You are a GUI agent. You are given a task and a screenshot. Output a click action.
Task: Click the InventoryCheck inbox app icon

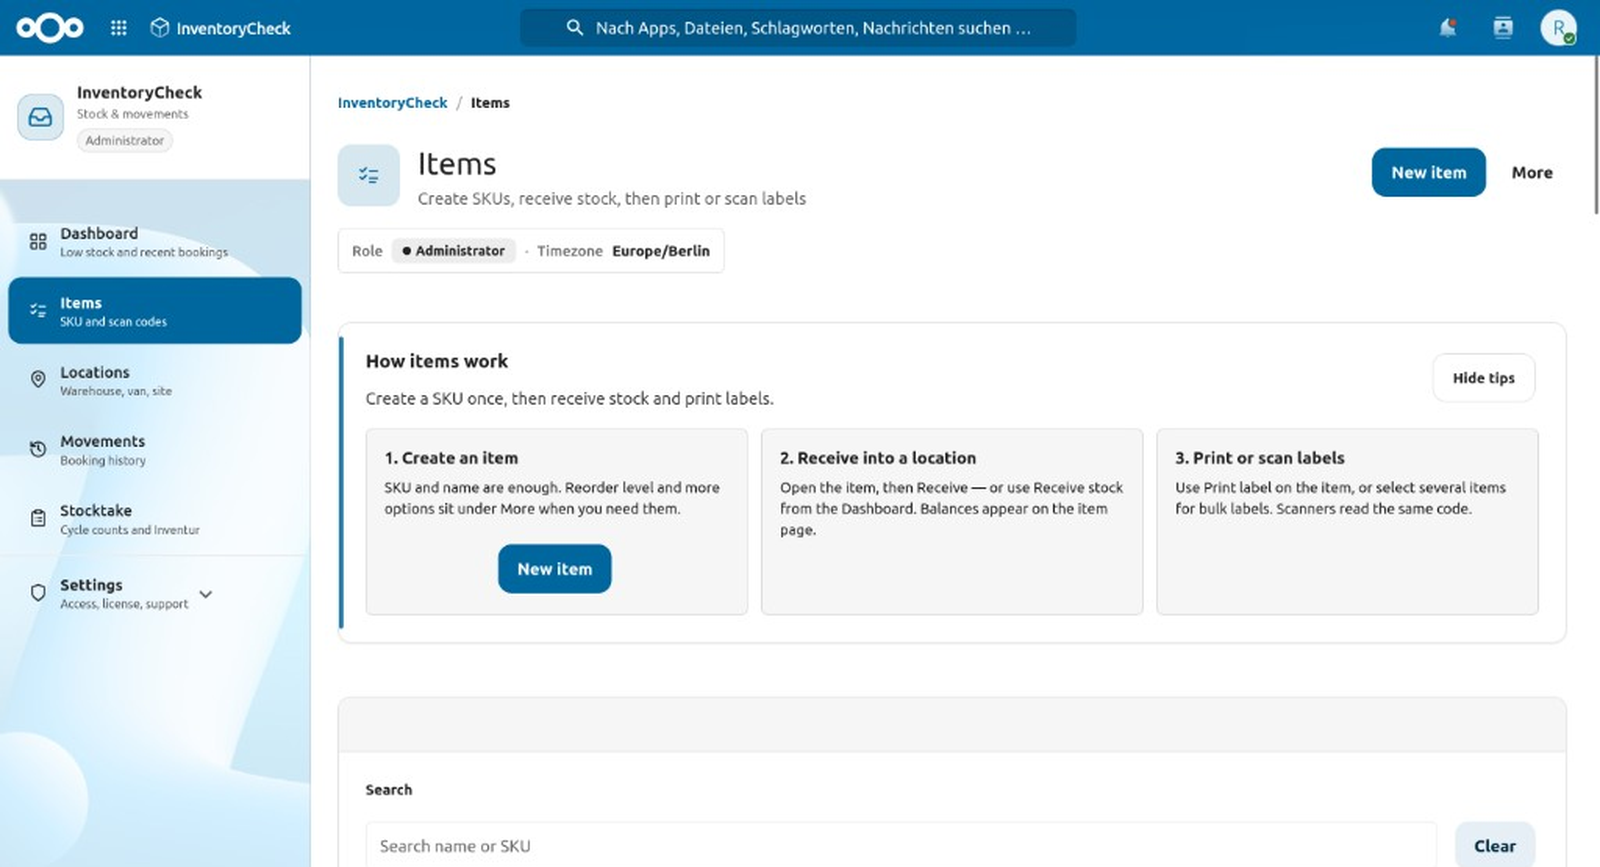pyautogui.click(x=40, y=117)
